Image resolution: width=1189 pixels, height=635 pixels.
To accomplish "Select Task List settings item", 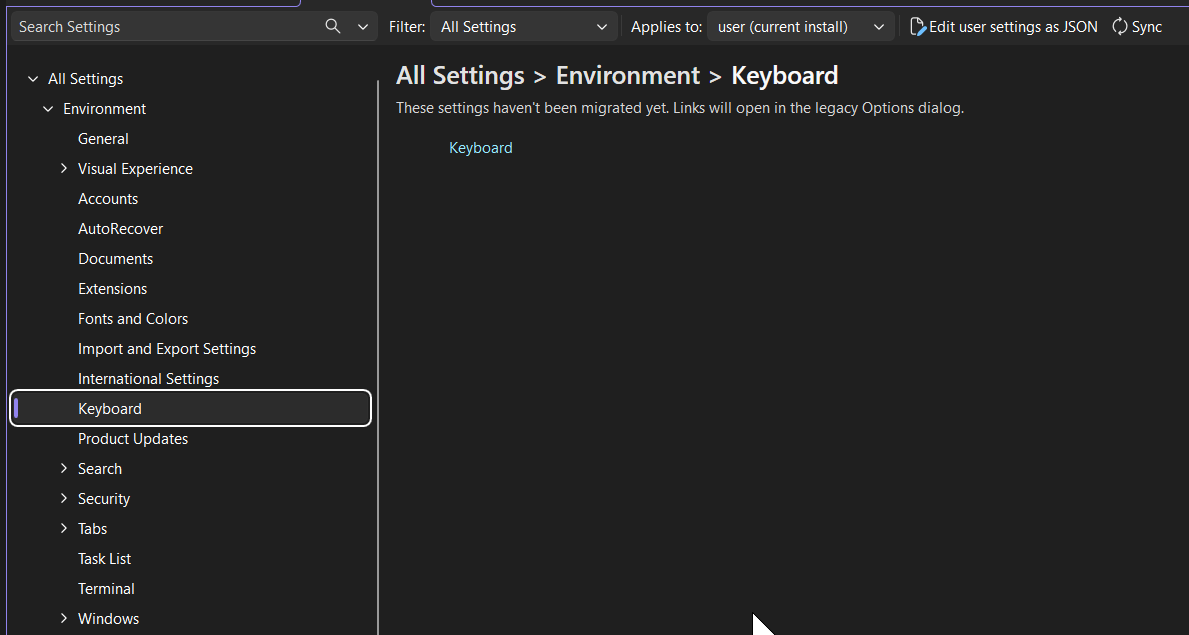I will pyautogui.click(x=105, y=558).
